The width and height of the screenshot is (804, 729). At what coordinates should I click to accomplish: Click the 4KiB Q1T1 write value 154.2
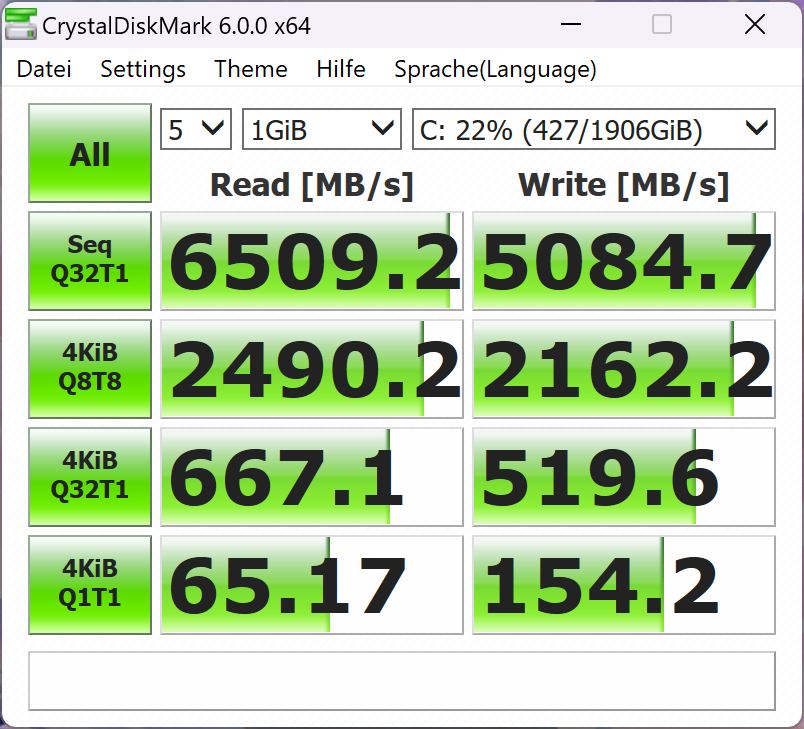point(624,585)
